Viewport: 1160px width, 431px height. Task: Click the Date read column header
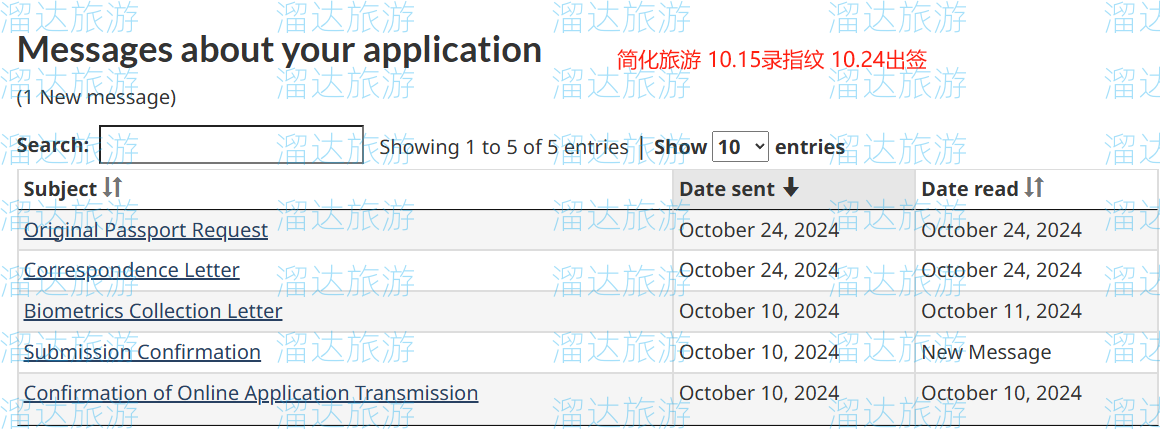[1036, 189]
